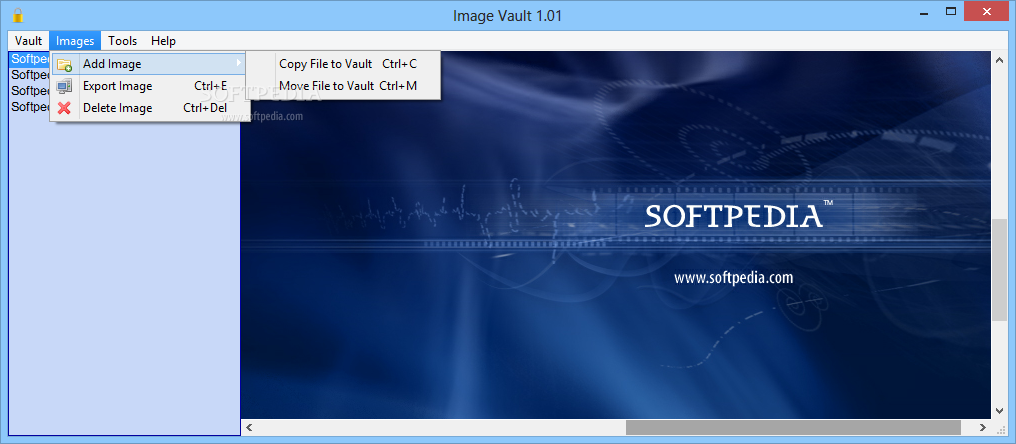Click the vertical scrollbar down arrow
1016x444 pixels.
pos(999,411)
